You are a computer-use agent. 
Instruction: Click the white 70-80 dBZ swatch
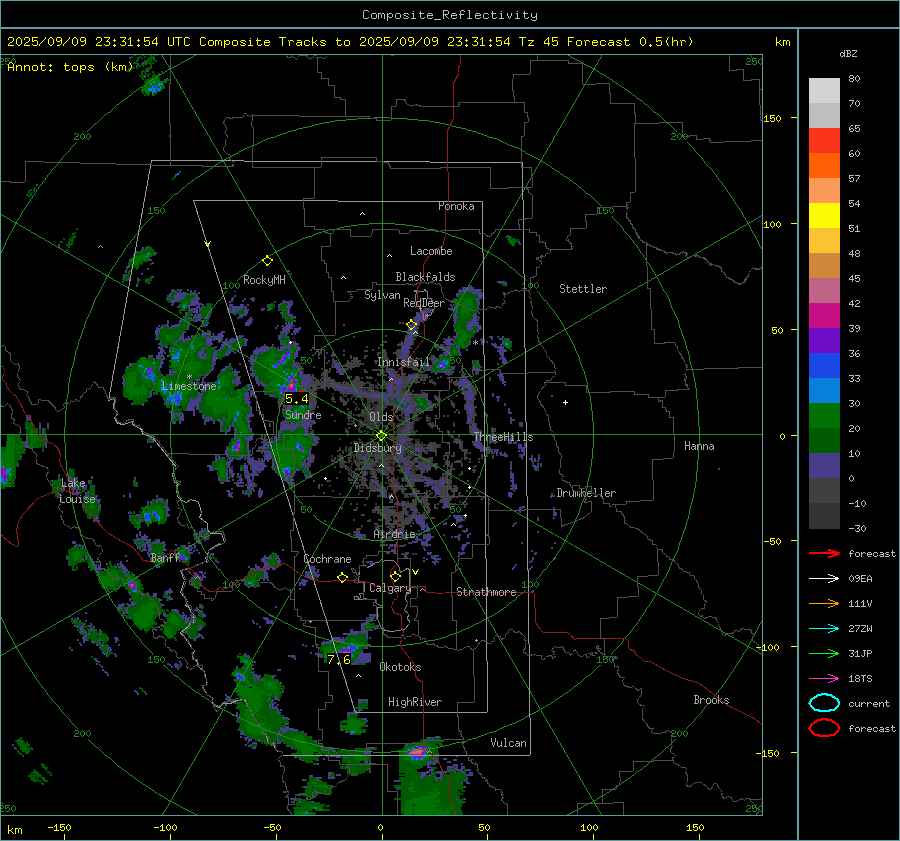click(x=824, y=91)
